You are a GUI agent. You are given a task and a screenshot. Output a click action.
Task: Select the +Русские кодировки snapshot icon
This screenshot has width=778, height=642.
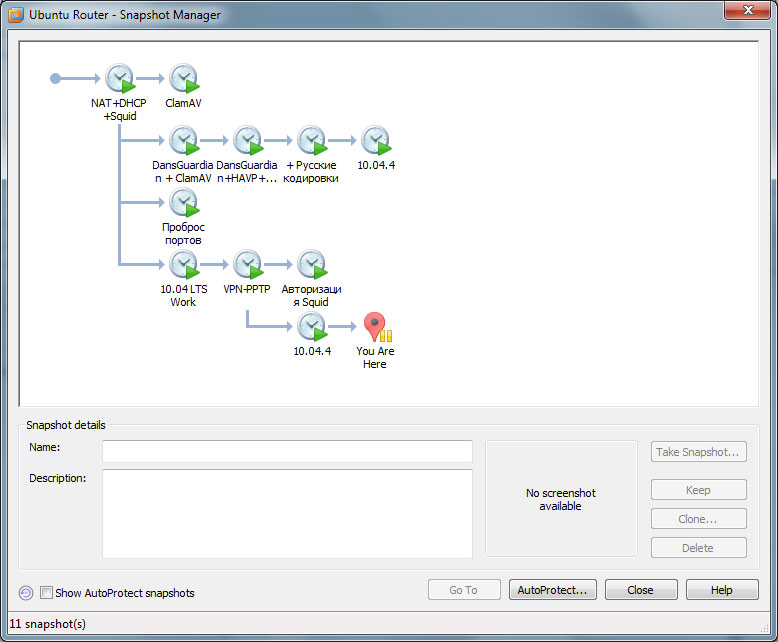(312, 140)
